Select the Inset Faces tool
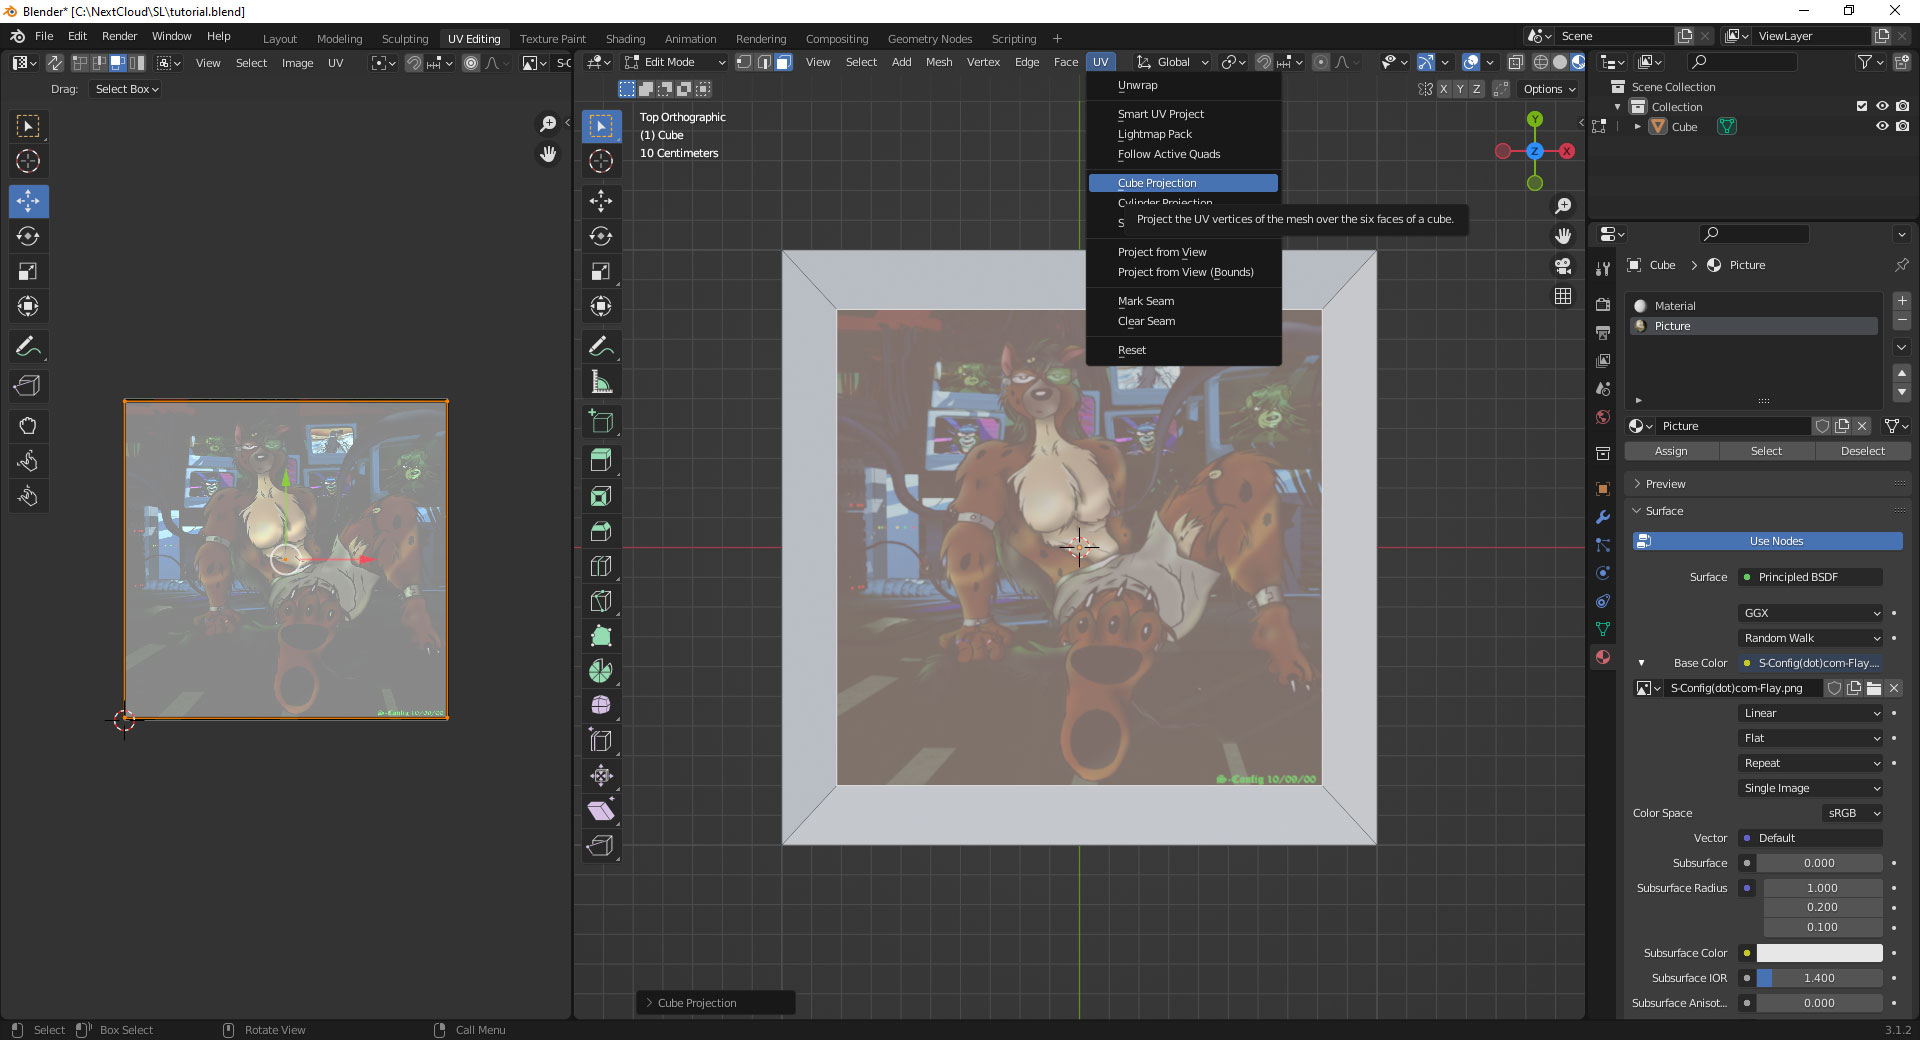 (x=601, y=496)
